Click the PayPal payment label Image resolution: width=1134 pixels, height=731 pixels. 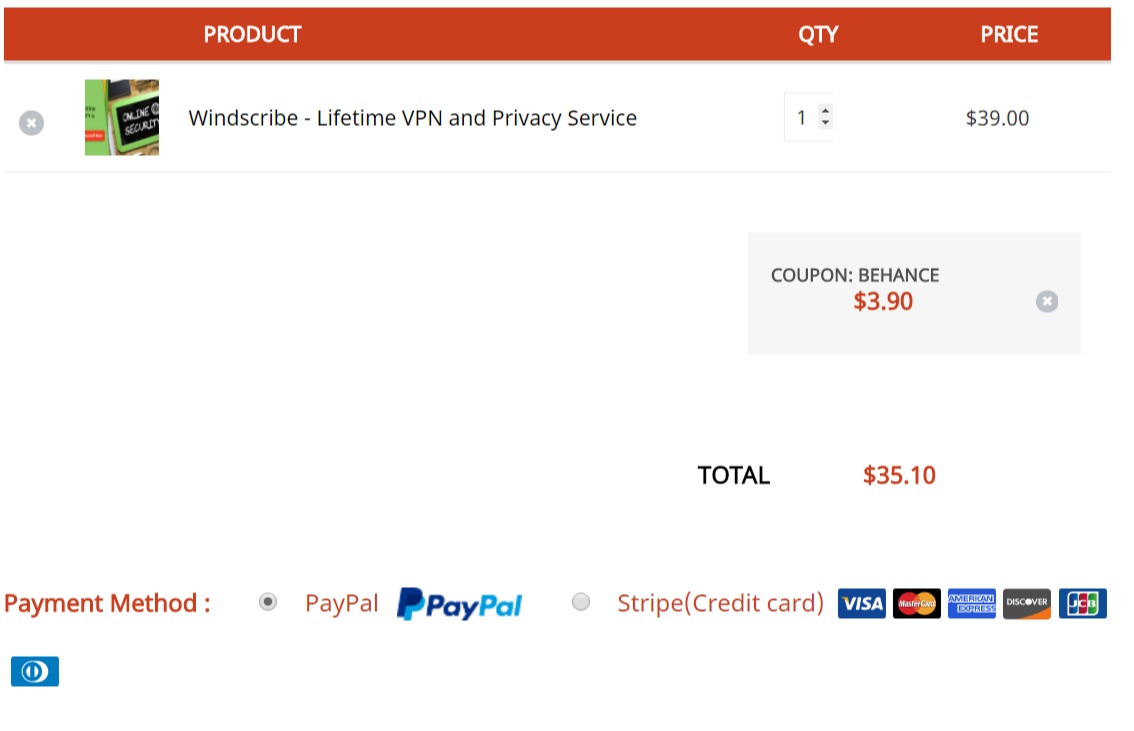tap(341, 603)
